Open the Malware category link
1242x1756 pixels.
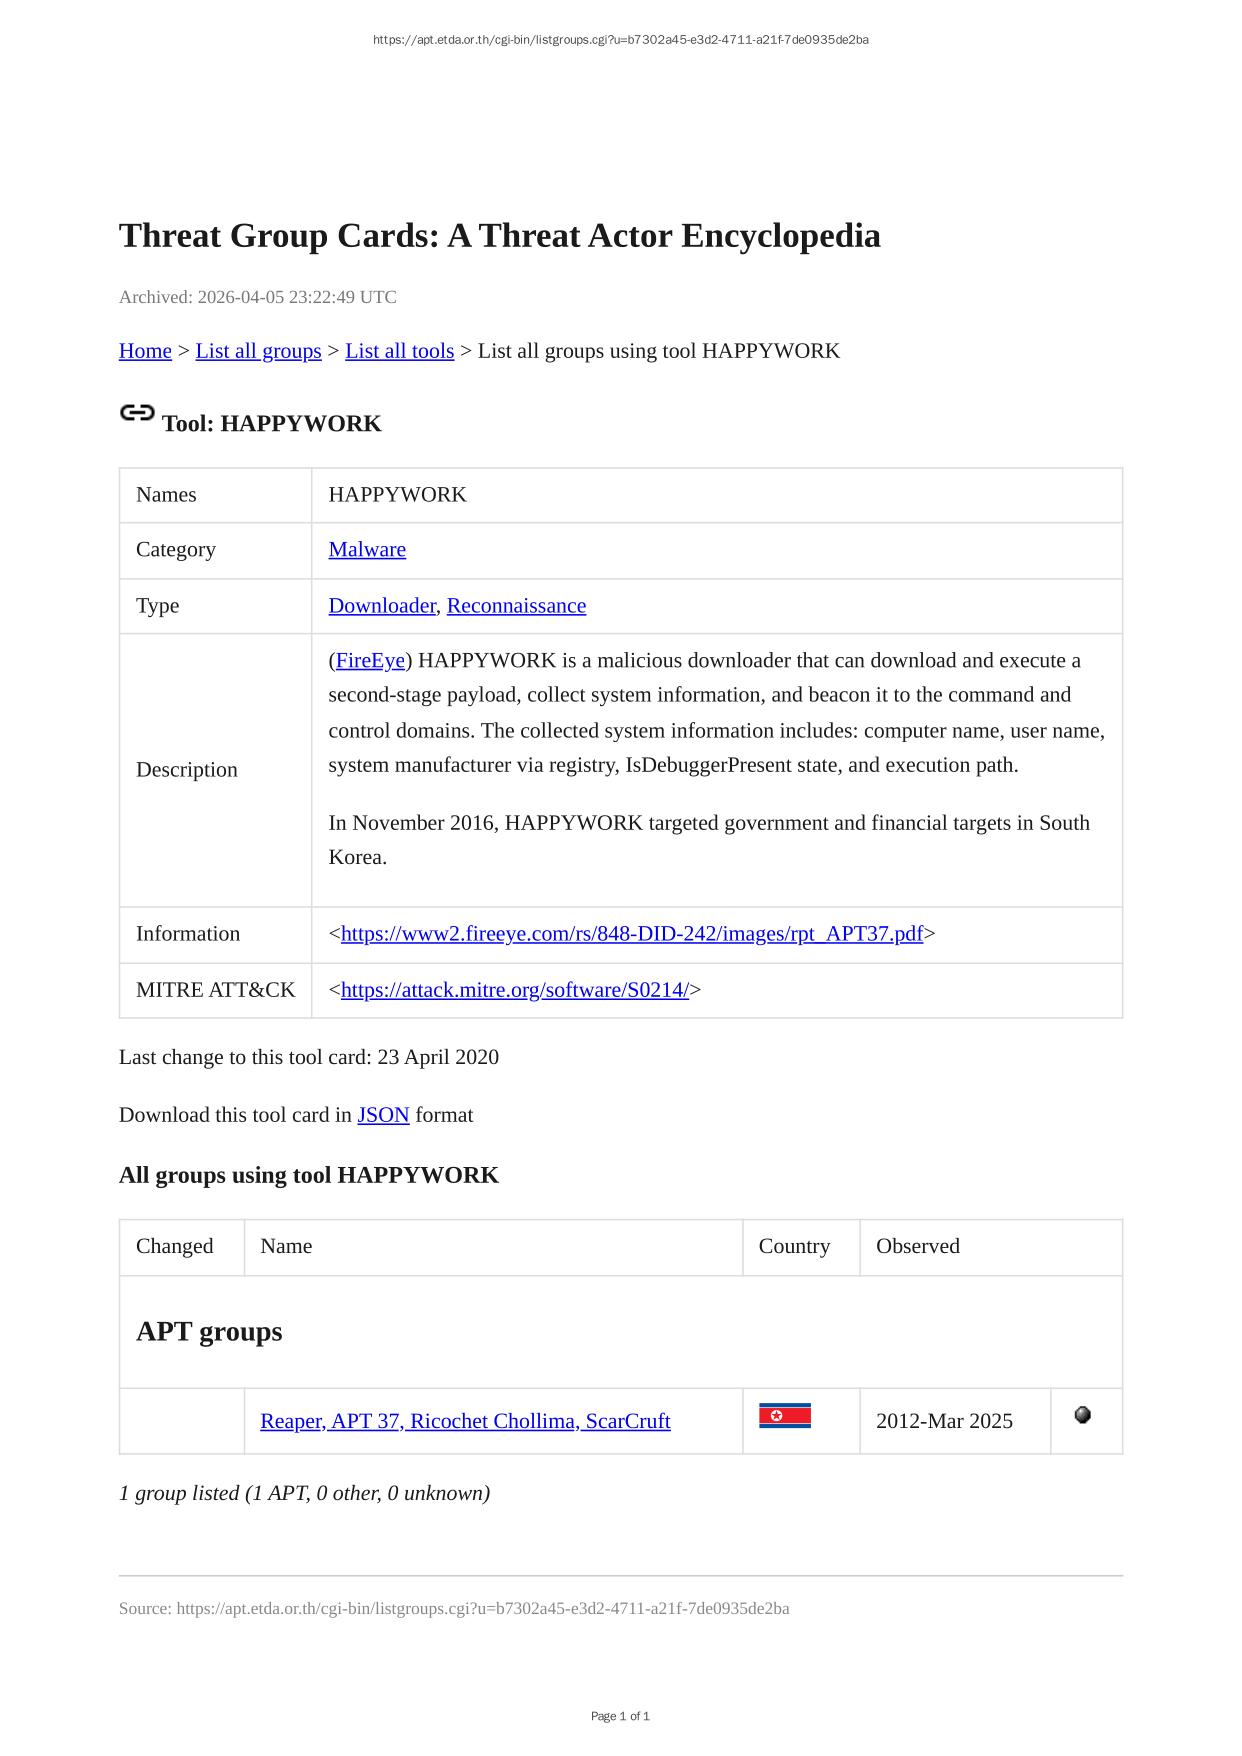(367, 550)
